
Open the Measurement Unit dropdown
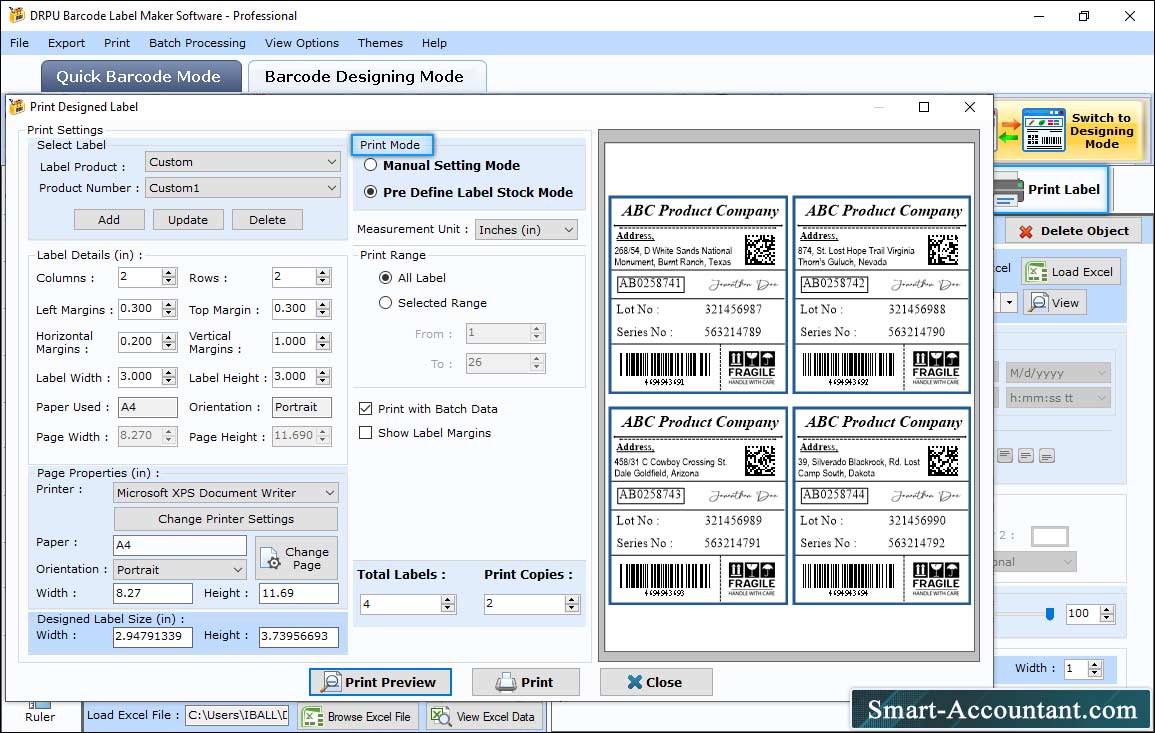[526, 230]
